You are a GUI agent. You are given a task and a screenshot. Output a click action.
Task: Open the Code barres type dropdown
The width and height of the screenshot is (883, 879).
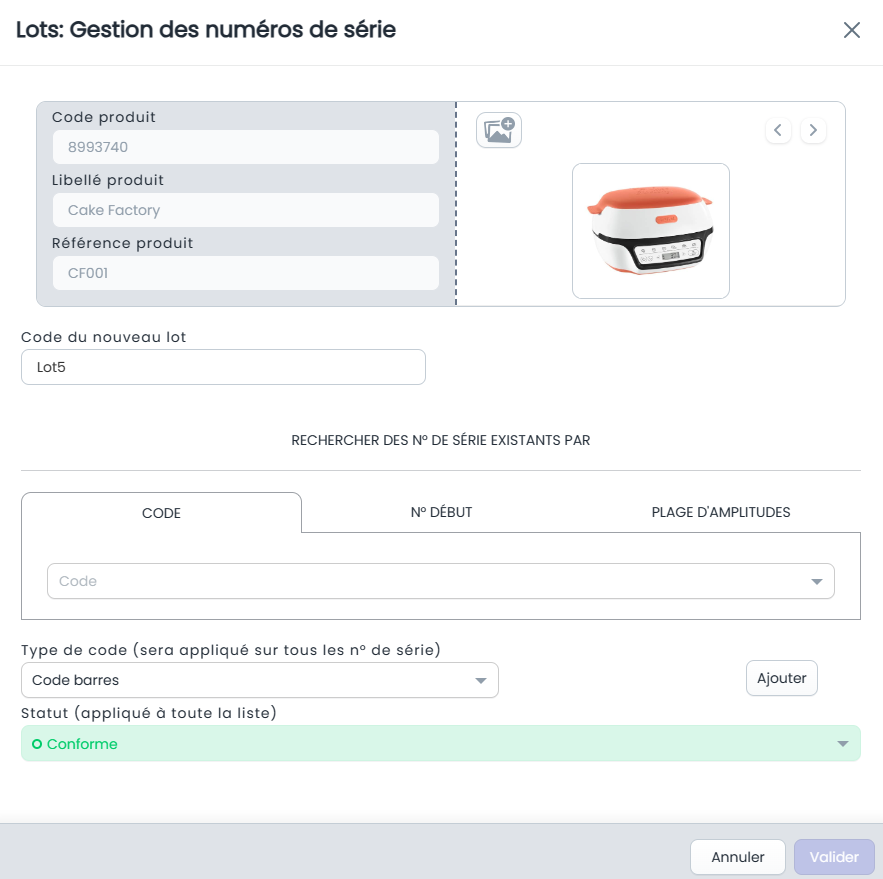click(x=260, y=680)
